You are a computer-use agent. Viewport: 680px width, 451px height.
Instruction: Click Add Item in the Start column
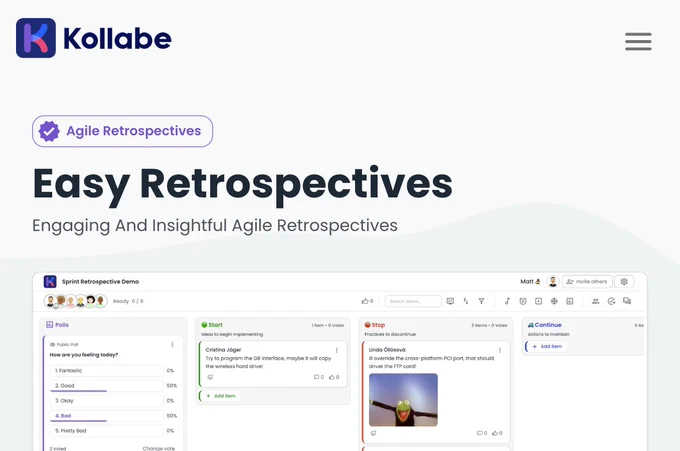pyautogui.click(x=221, y=396)
